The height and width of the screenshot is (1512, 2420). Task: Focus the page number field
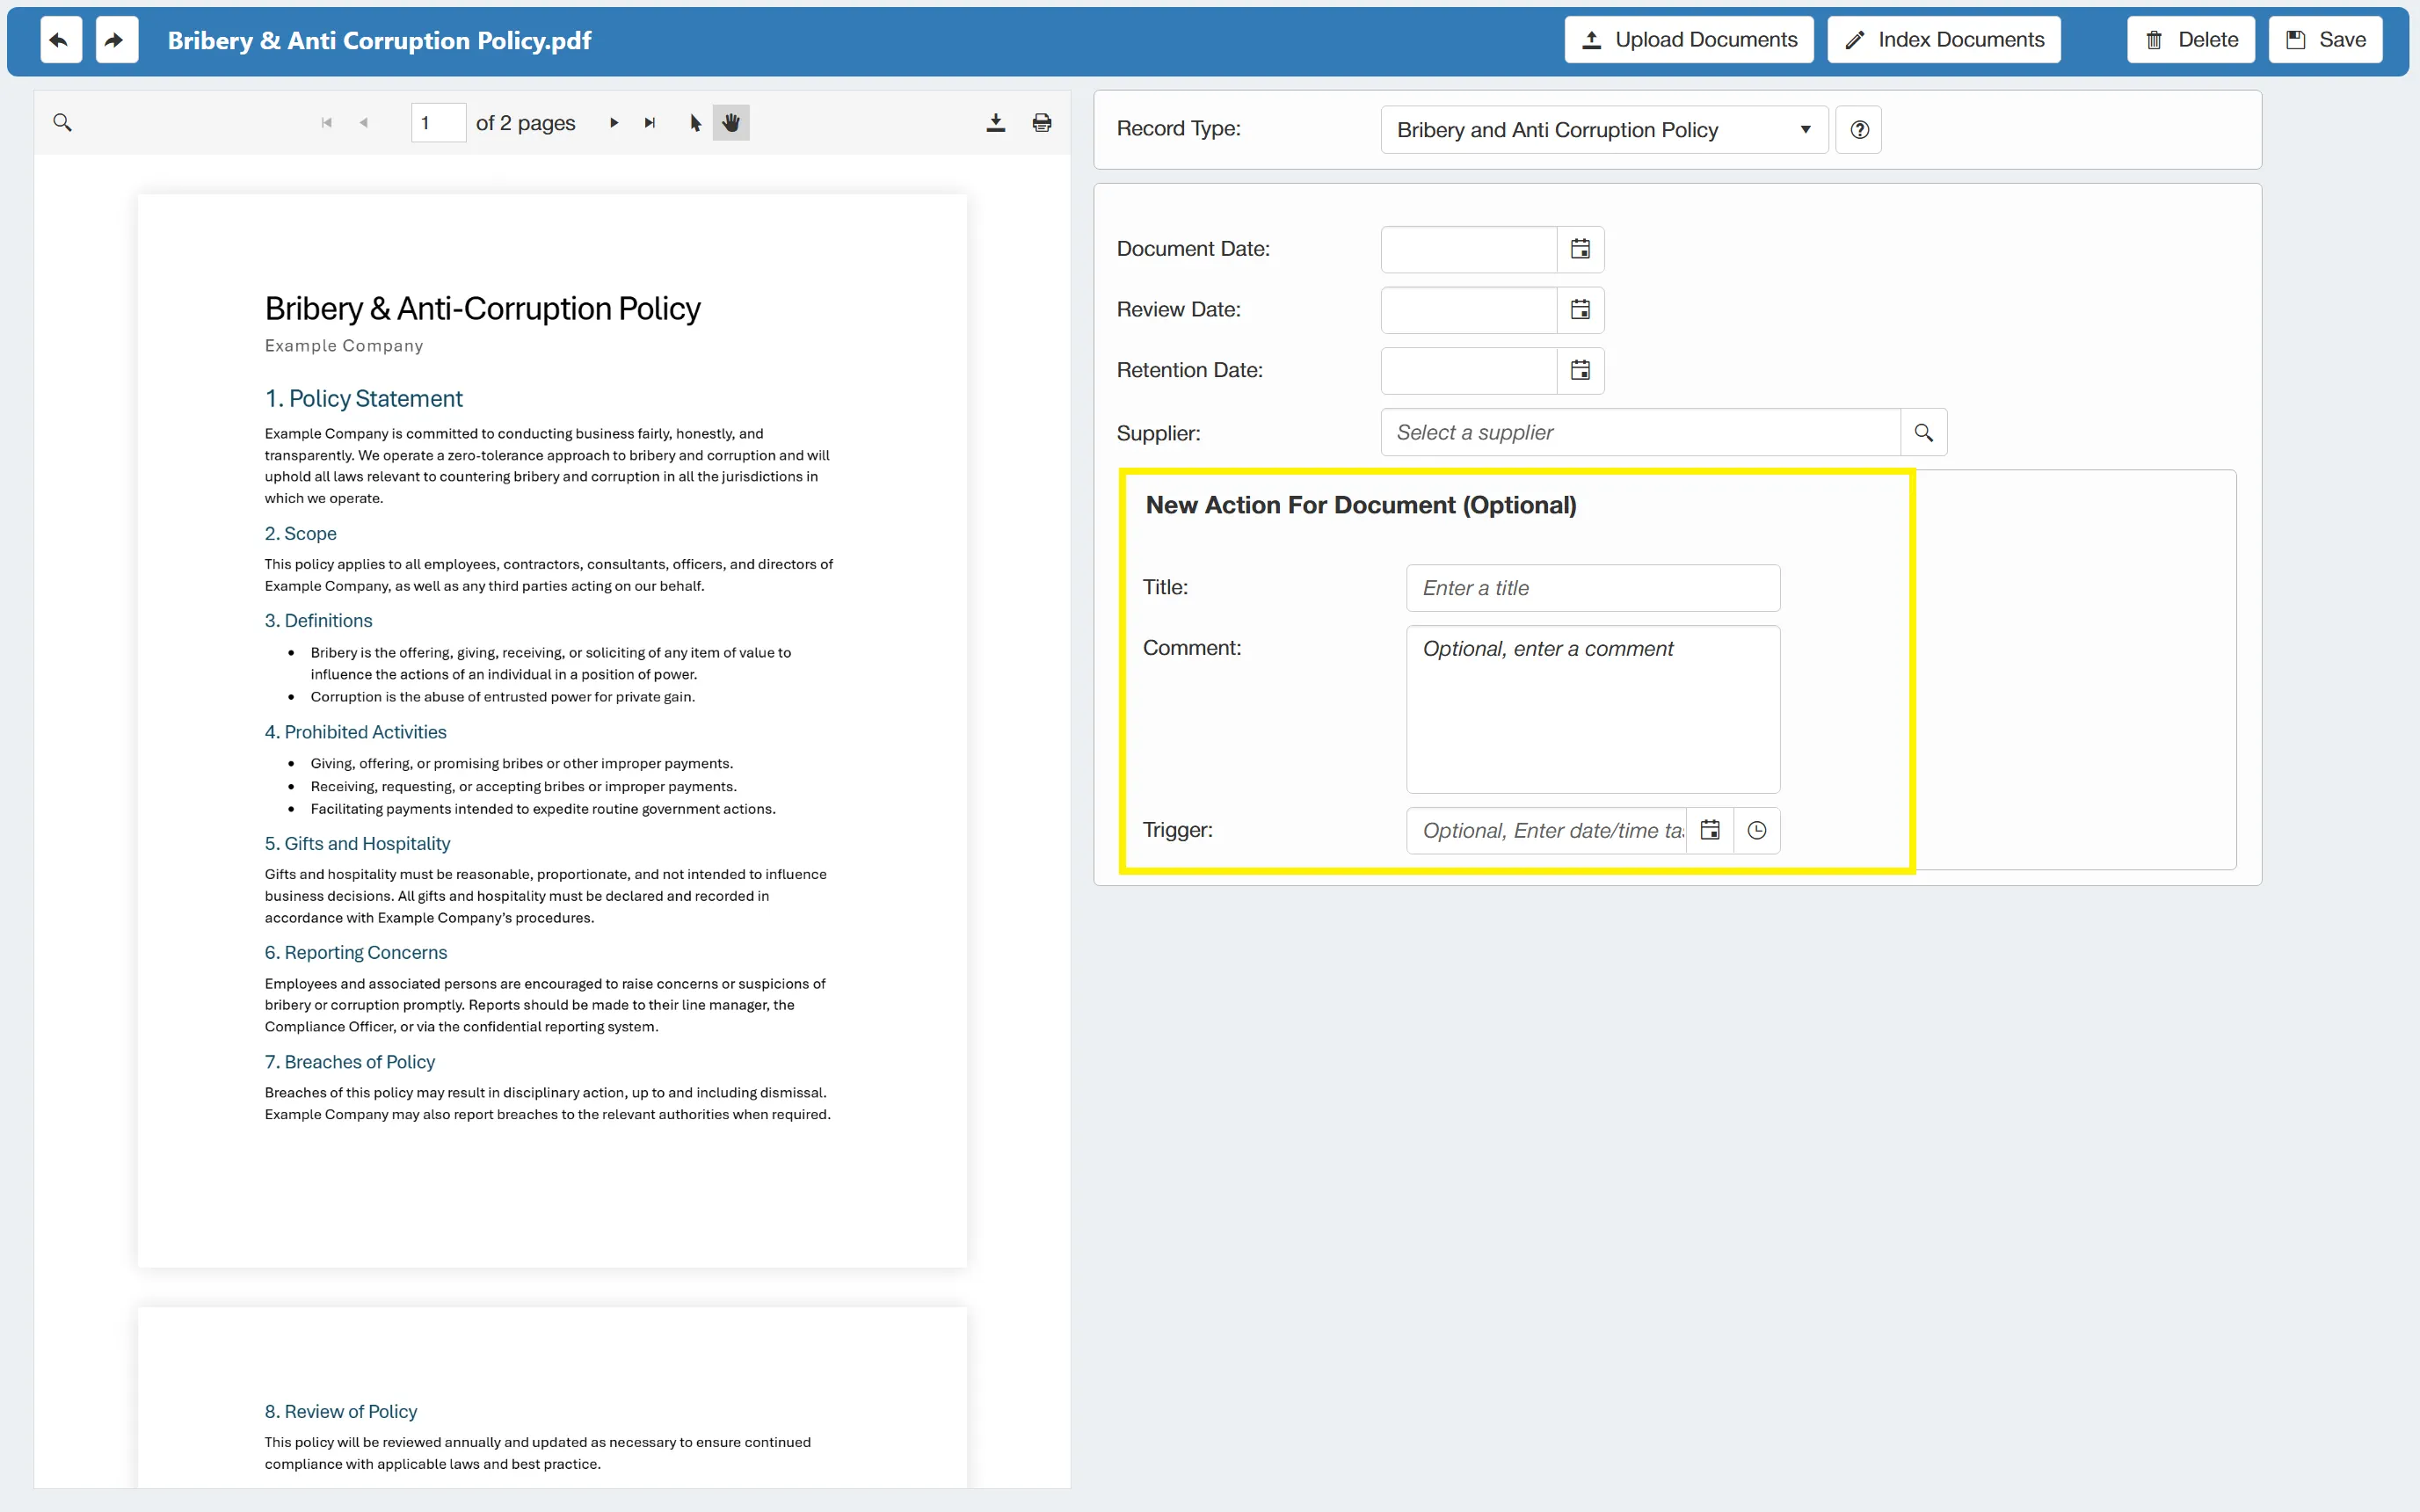[438, 122]
